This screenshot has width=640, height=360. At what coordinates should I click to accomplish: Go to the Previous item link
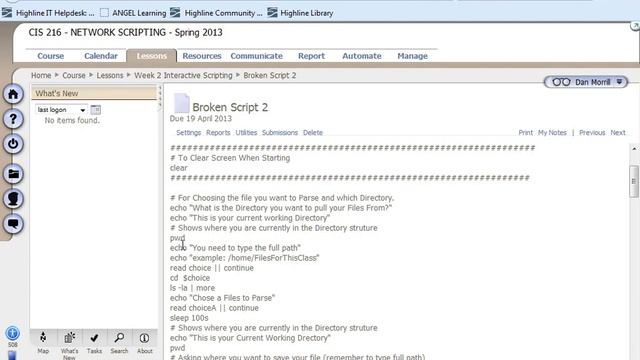592,133
